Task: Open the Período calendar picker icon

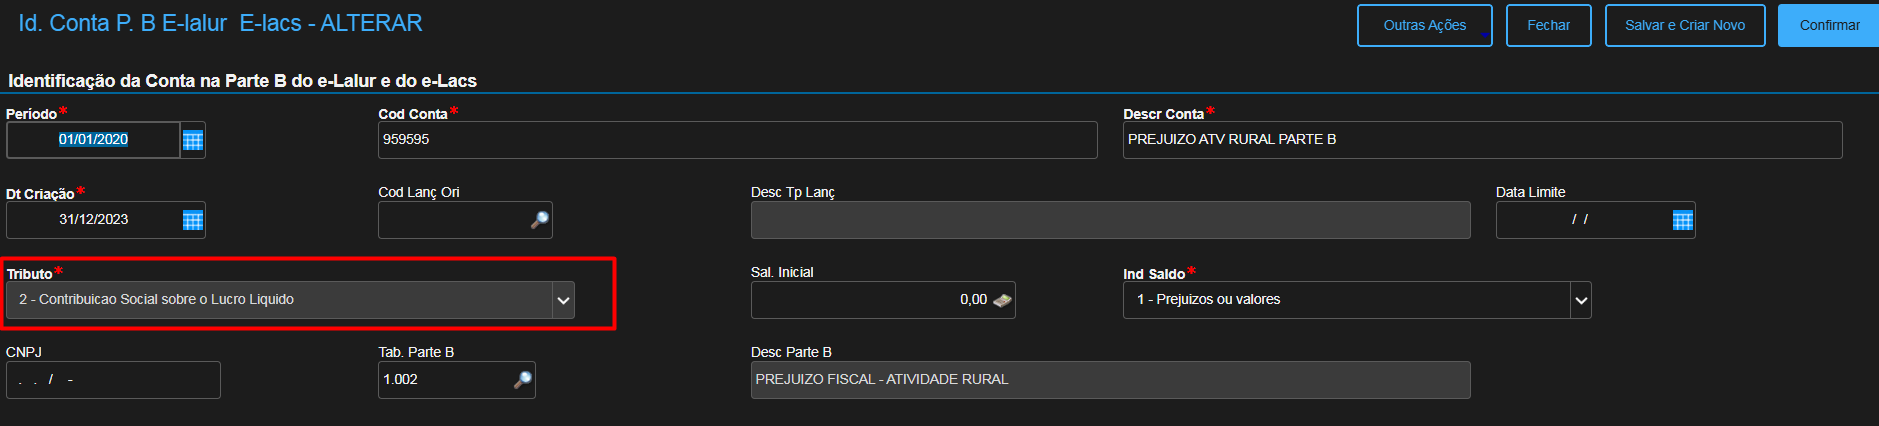Action: tap(193, 140)
